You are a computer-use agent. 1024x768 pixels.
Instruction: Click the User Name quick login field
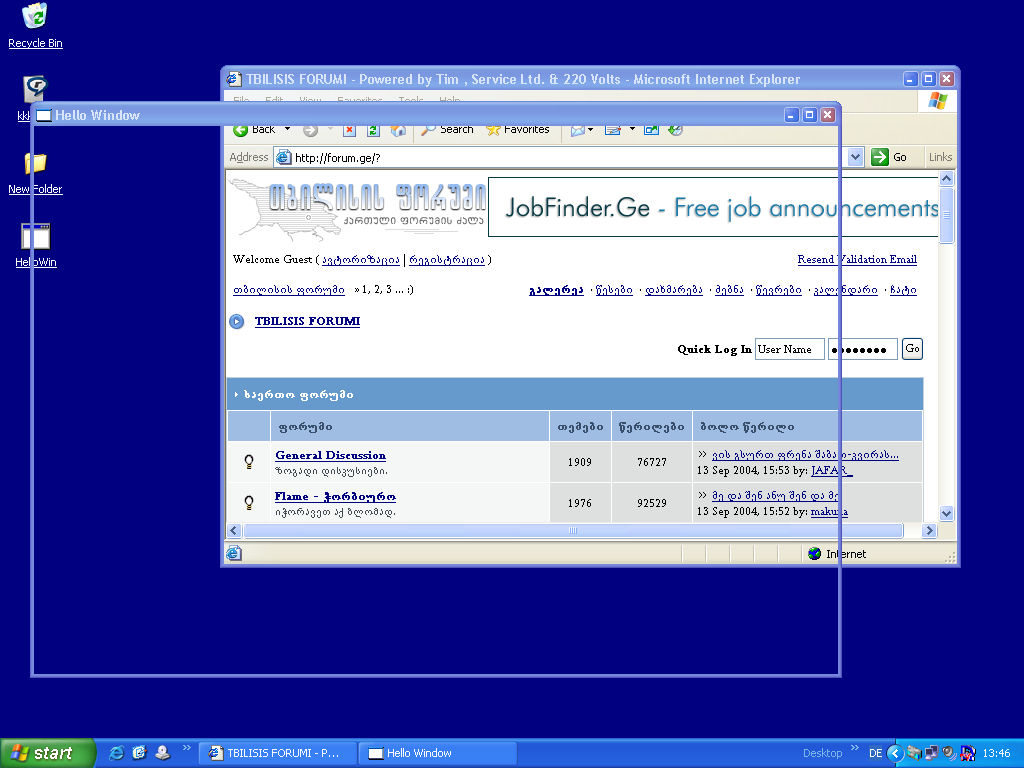pyautogui.click(x=789, y=349)
